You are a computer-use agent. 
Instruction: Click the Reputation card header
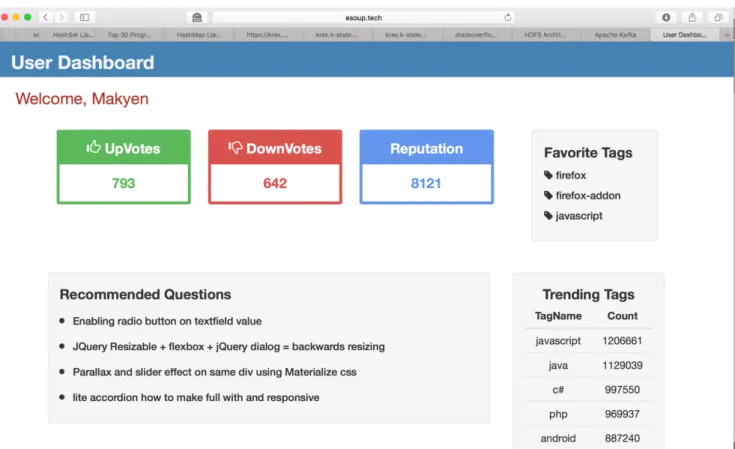click(427, 148)
